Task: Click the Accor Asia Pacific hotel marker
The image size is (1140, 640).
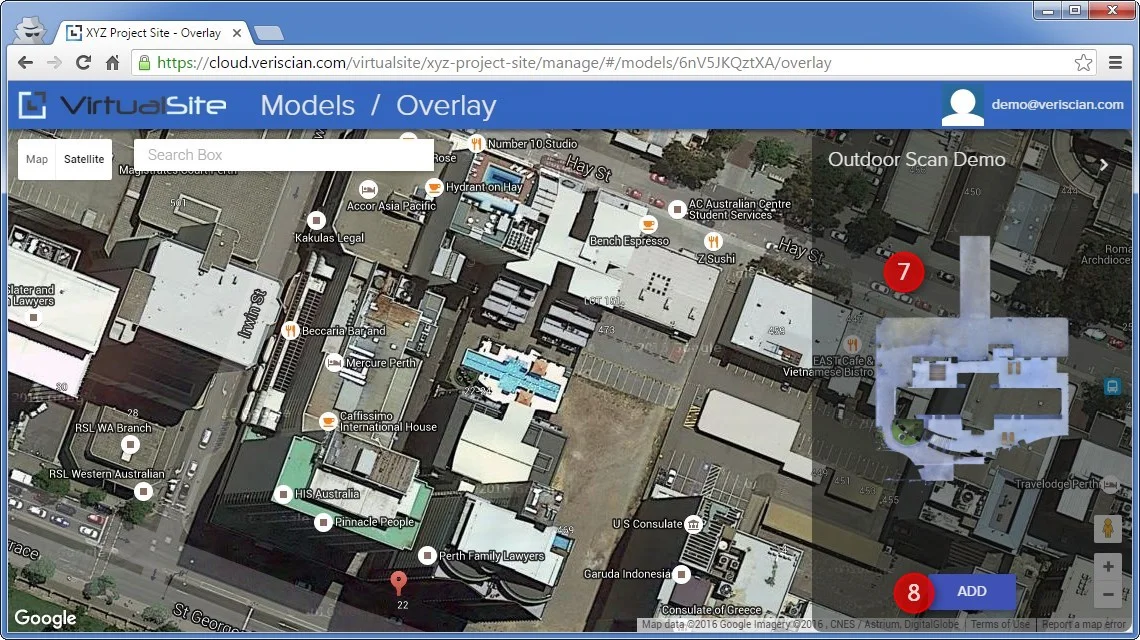Action: click(x=369, y=190)
